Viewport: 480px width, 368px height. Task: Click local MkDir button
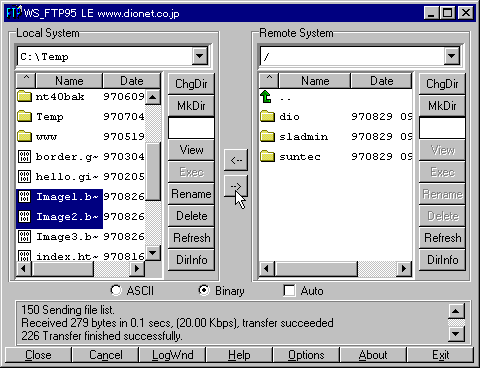point(191,106)
